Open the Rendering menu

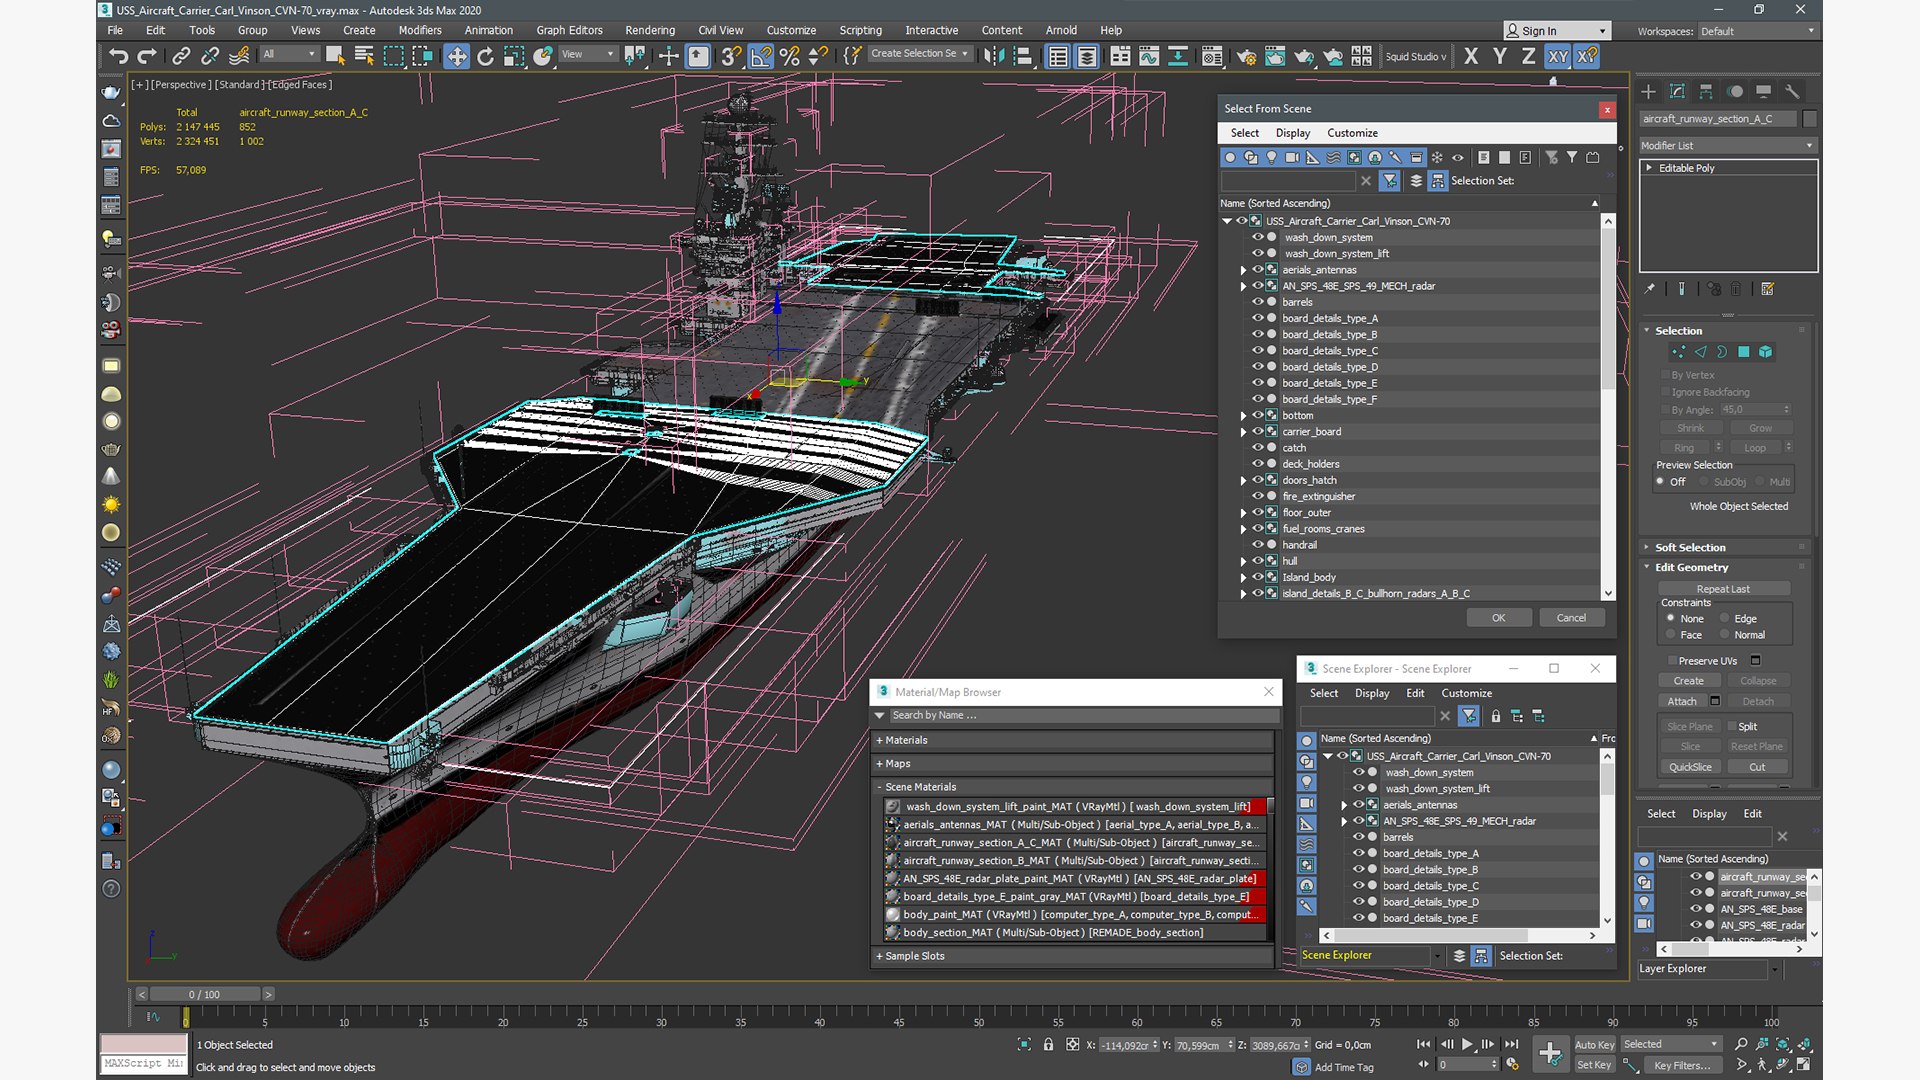650,30
